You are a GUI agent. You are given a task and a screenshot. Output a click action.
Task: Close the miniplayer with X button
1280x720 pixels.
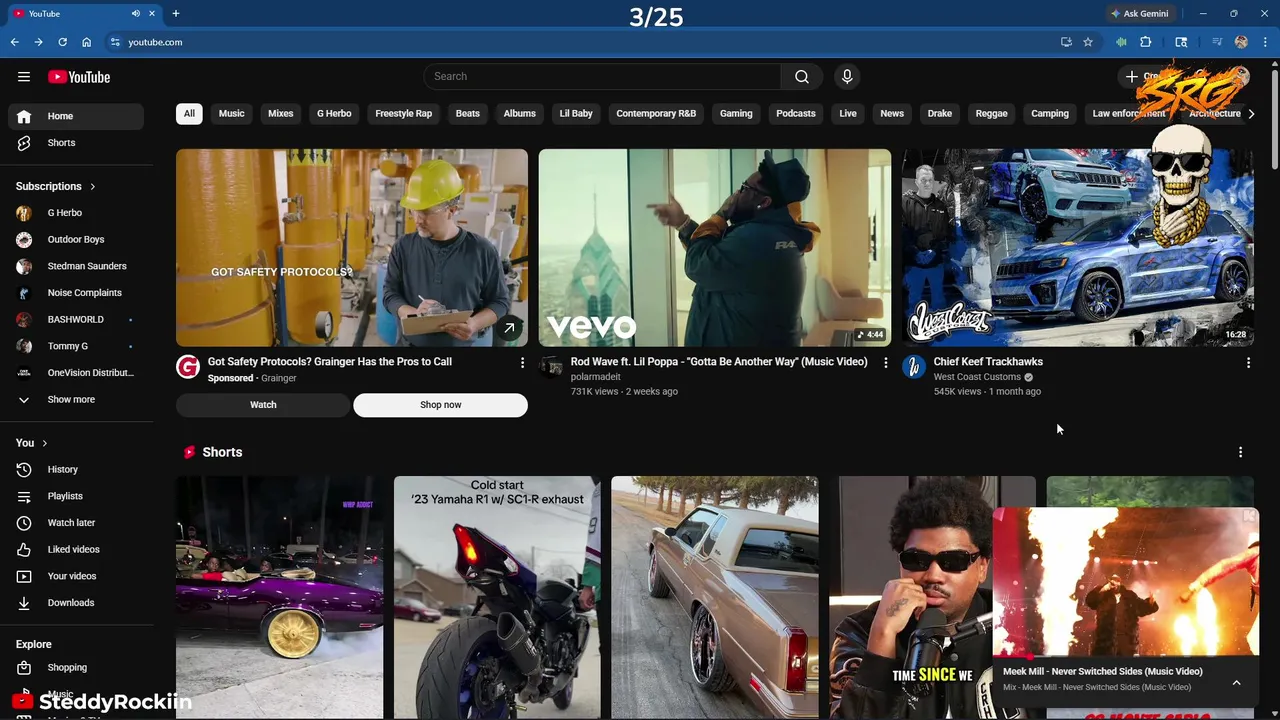coord(1250,516)
